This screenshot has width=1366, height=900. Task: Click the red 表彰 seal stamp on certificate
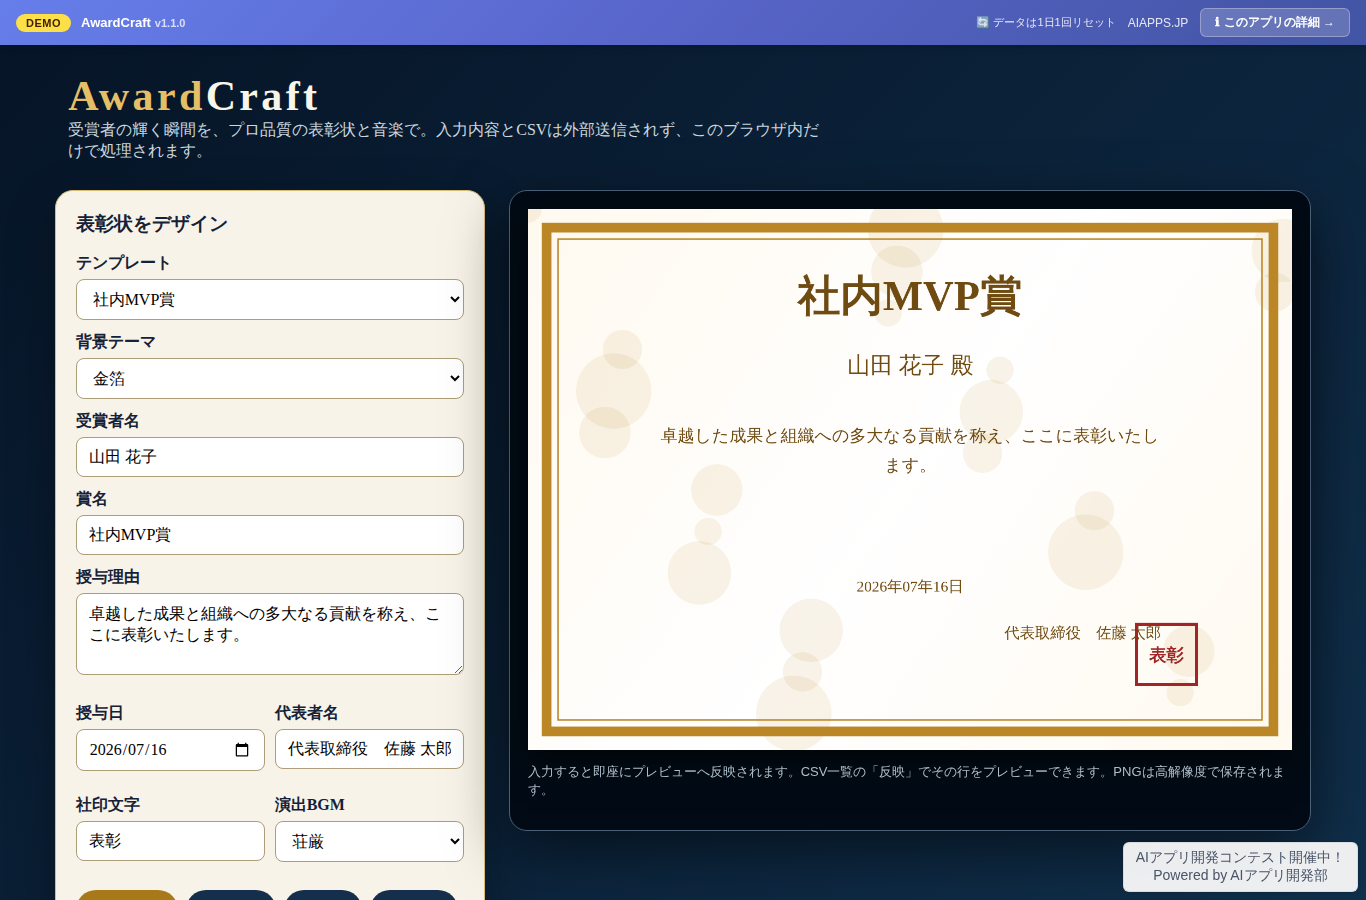click(x=1166, y=655)
